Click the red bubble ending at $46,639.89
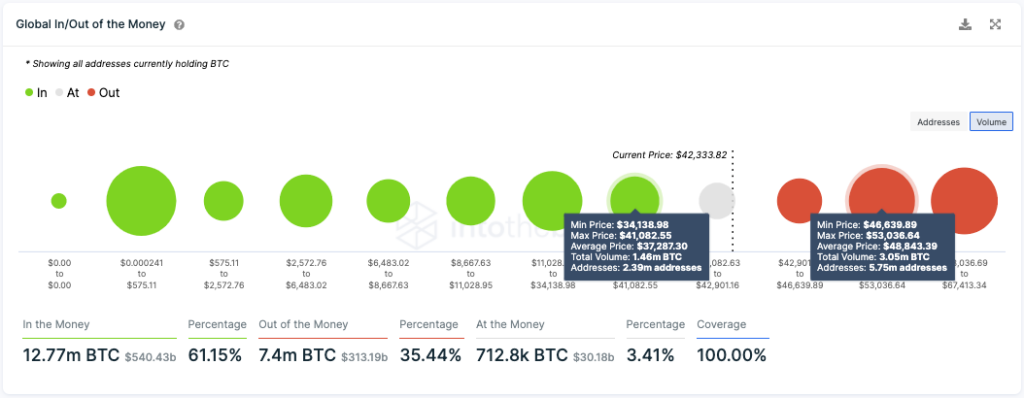This screenshot has height=398, width=1024. click(x=799, y=201)
